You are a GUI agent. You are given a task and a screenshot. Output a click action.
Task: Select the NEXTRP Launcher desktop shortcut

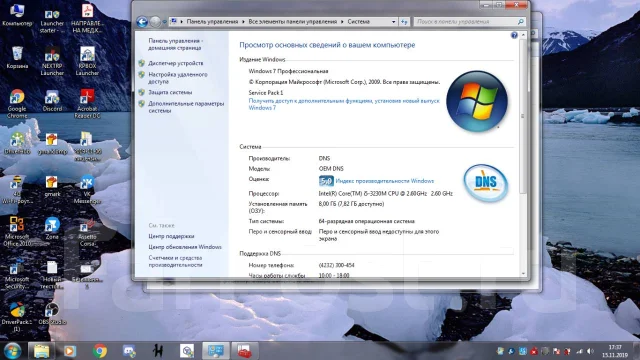tap(52, 61)
